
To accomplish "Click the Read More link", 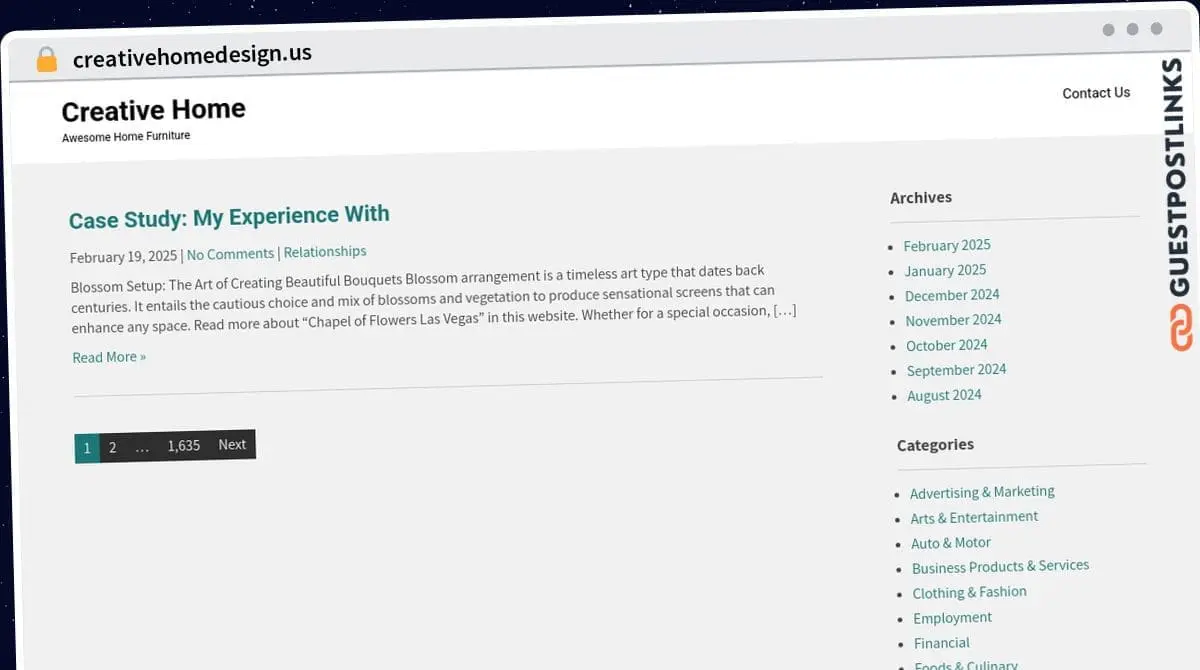I will click(109, 357).
